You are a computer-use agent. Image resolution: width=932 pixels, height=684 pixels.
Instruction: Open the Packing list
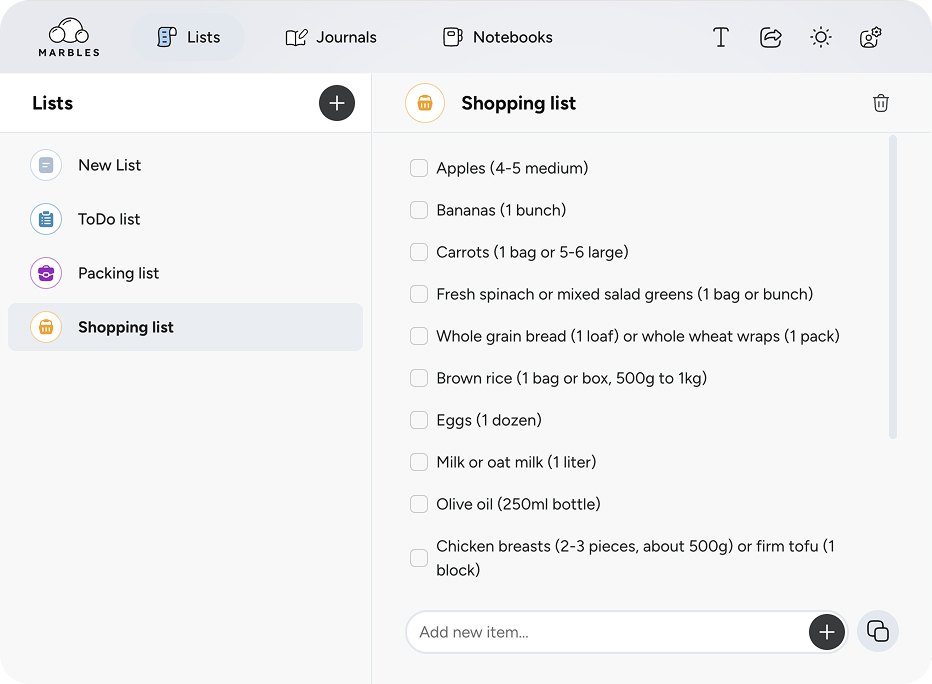coord(118,273)
